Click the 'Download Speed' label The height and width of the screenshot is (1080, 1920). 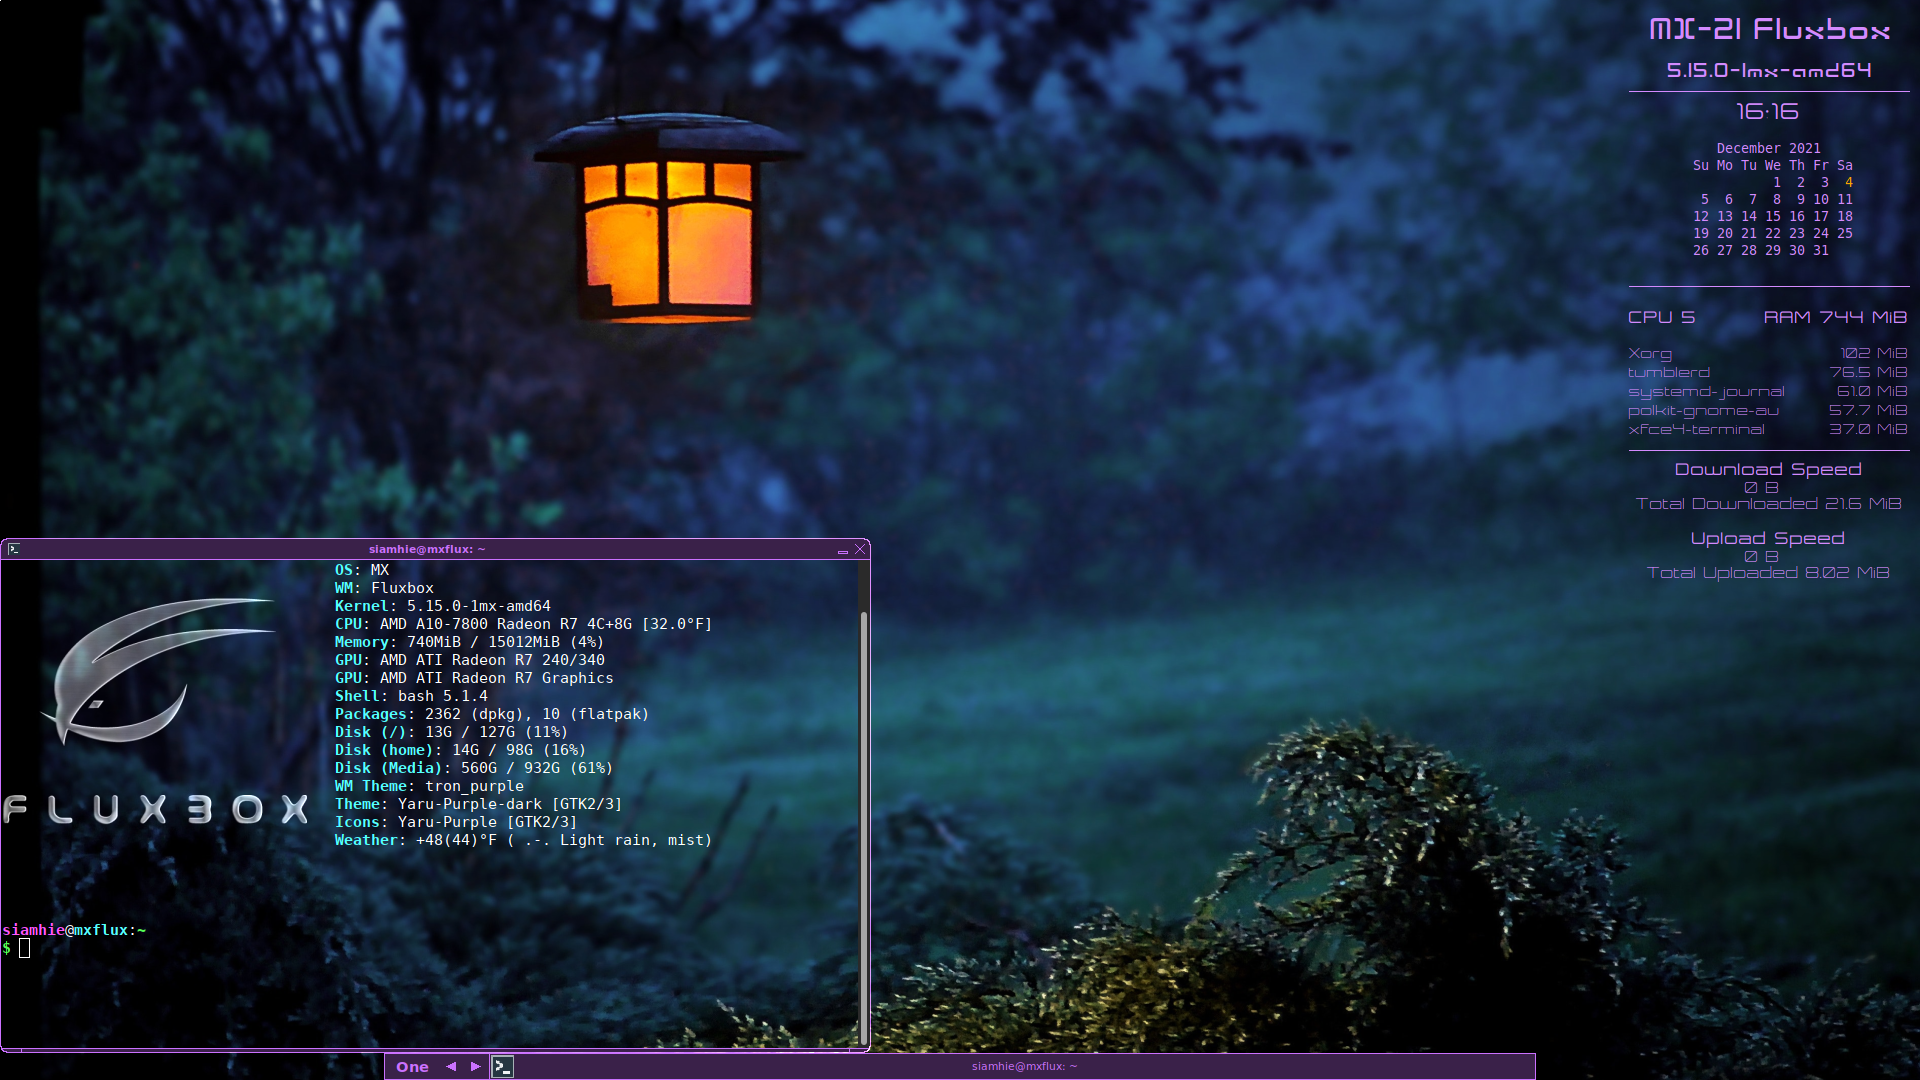click(1768, 469)
